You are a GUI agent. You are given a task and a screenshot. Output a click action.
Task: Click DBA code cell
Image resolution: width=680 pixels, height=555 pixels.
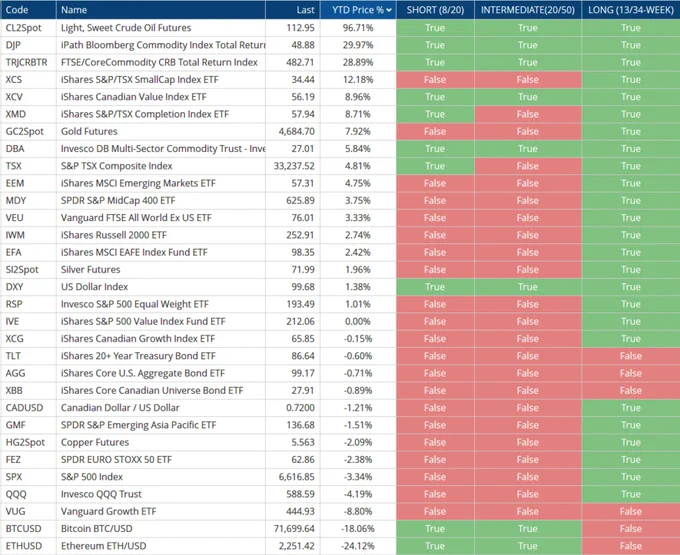pyautogui.click(x=15, y=149)
